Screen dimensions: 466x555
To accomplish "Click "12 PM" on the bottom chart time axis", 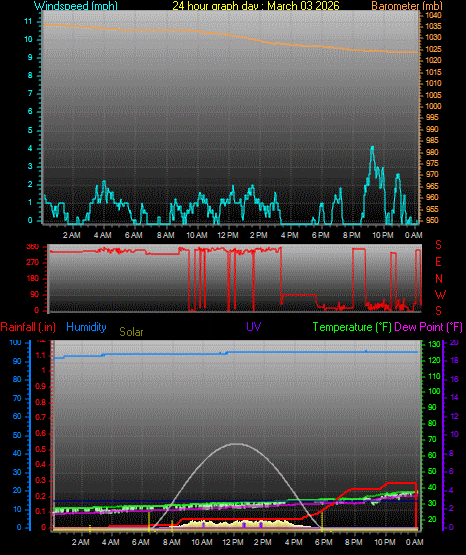I will pyautogui.click(x=233, y=542).
